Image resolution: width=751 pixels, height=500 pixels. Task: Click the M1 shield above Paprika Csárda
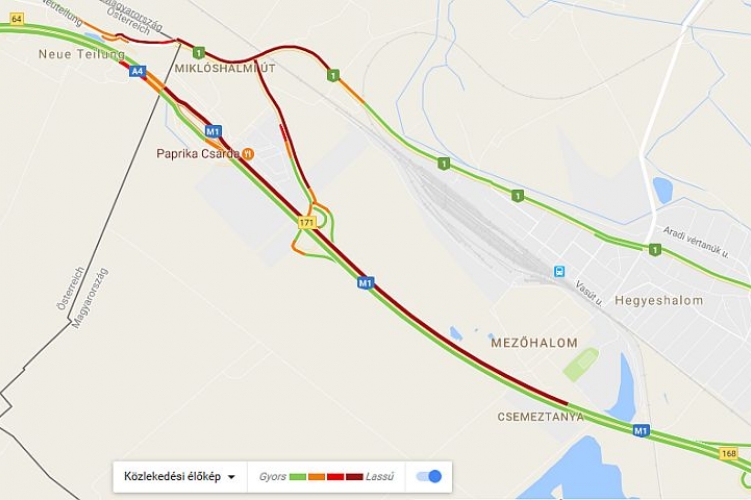(x=213, y=132)
